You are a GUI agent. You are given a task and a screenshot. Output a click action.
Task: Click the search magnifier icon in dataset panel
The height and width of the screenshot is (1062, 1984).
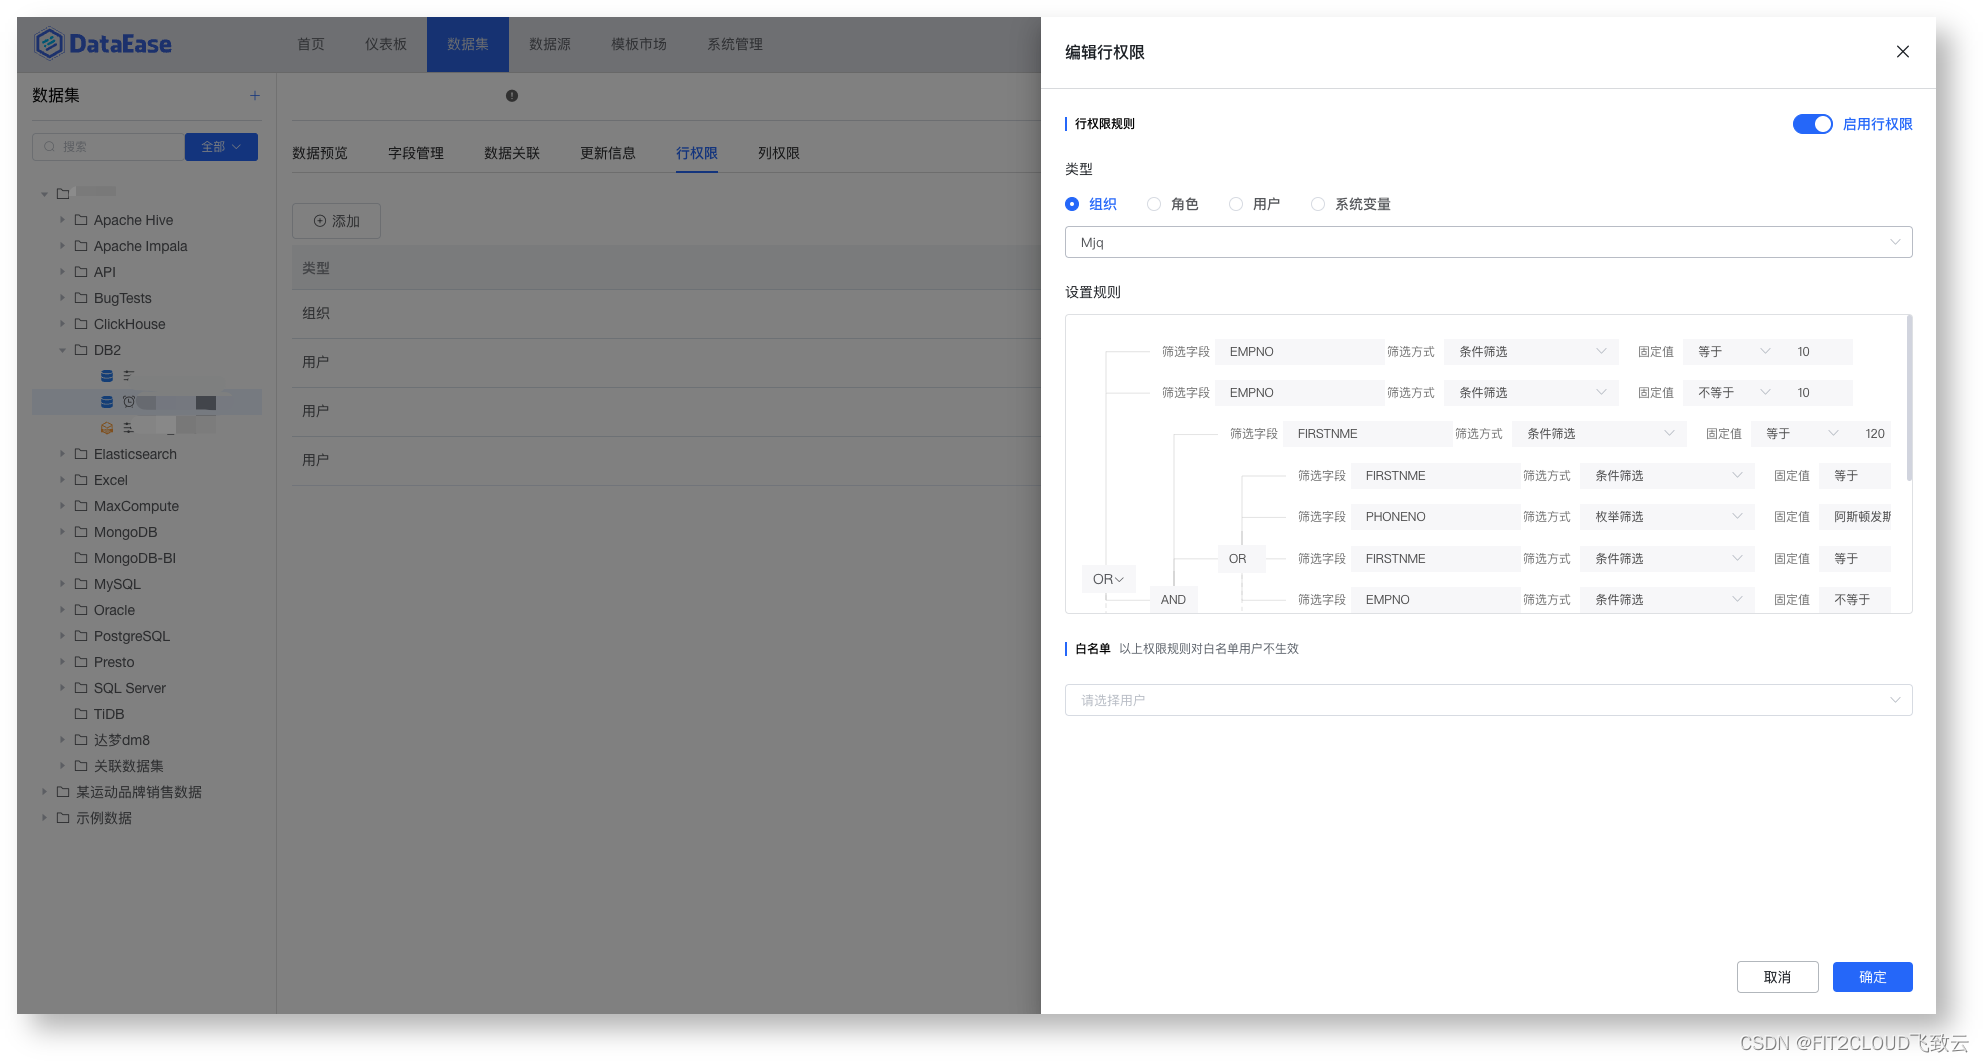click(x=49, y=147)
